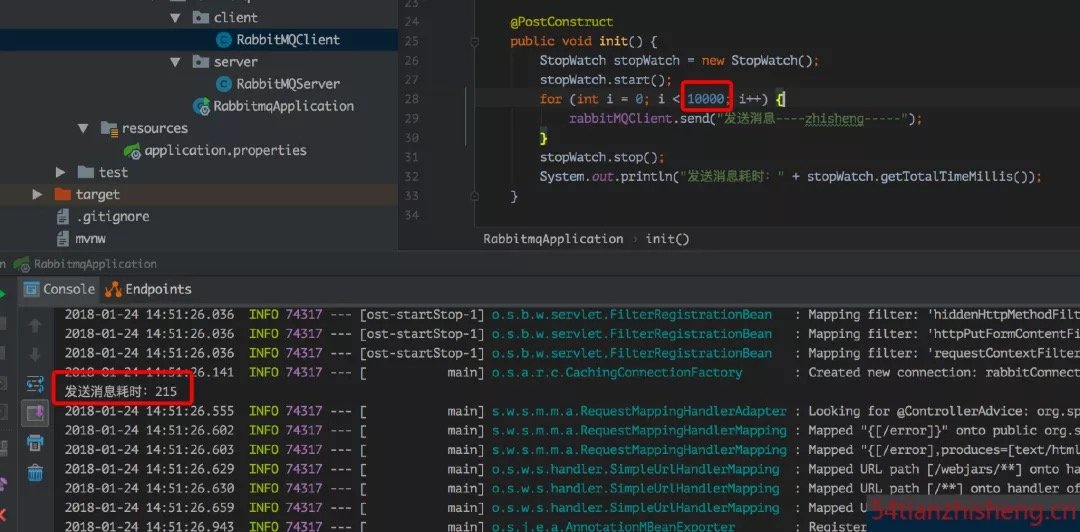Collapse the resources folder
Image resolution: width=1080 pixels, height=532 pixels.
83,128
